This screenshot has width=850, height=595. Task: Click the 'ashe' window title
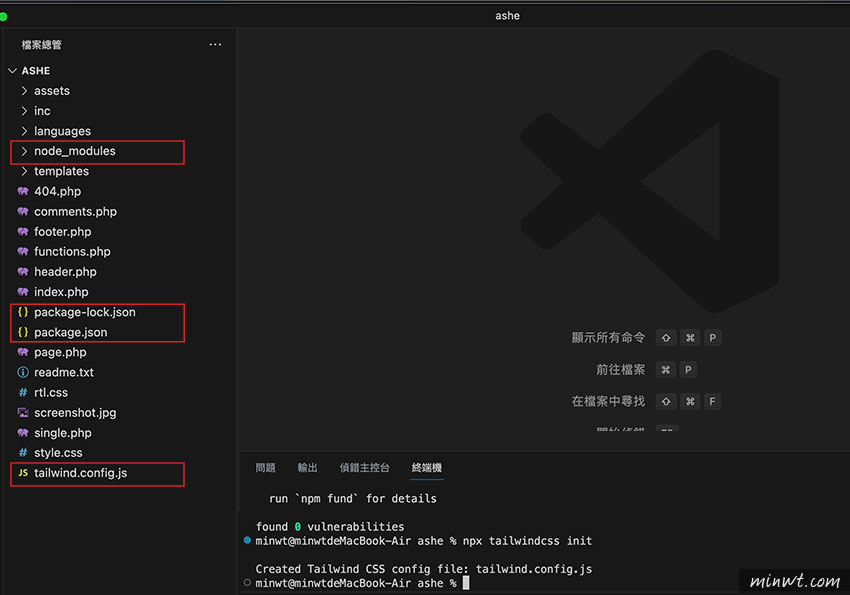[507, 16]
